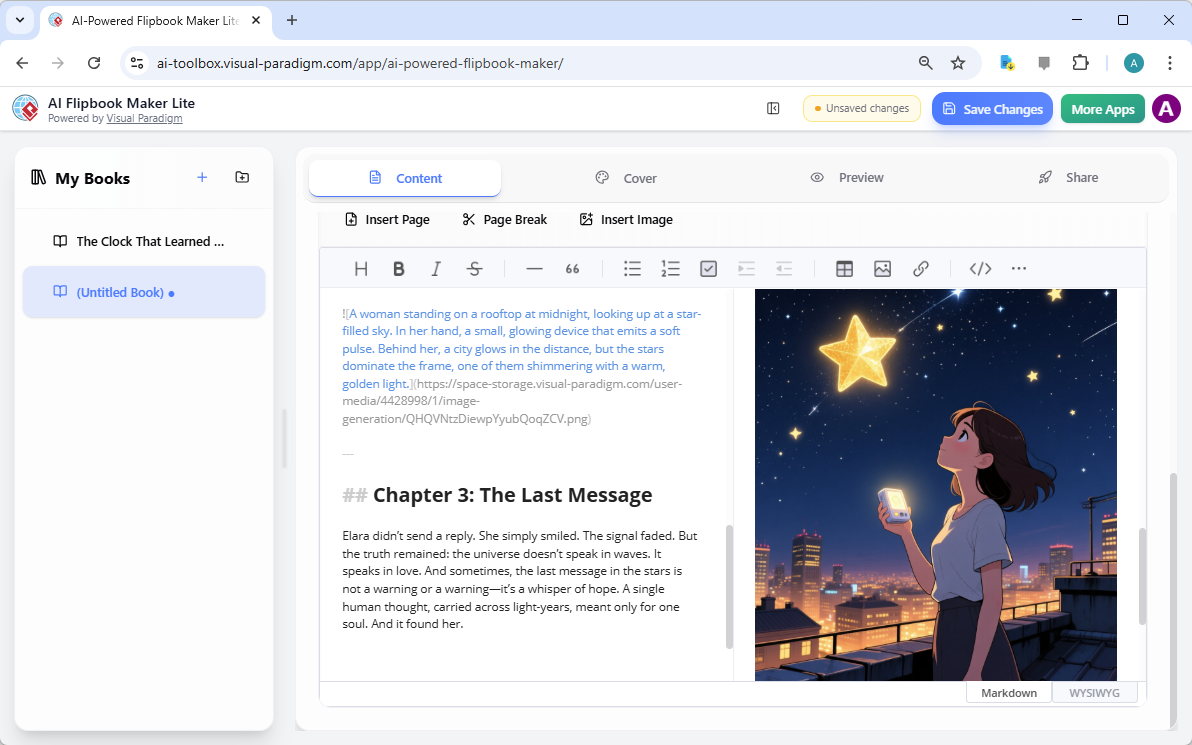Click the numbered list icon
The width and height of the screenshot is (1192, 745).
670,268
